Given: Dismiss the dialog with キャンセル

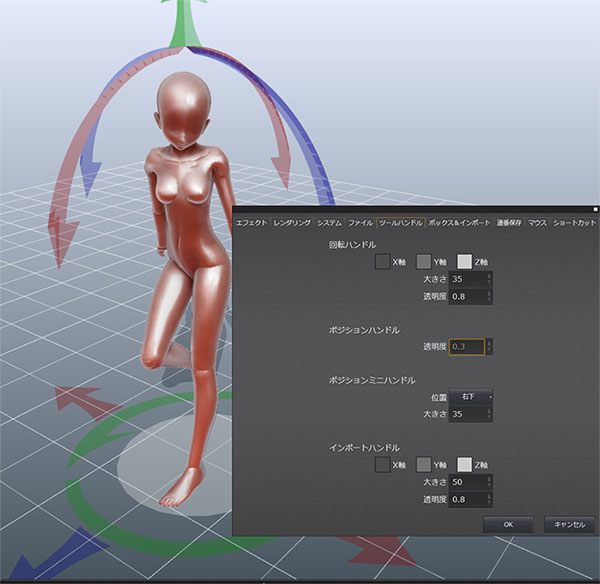Looking at the screenshot, I should [569, 524].
